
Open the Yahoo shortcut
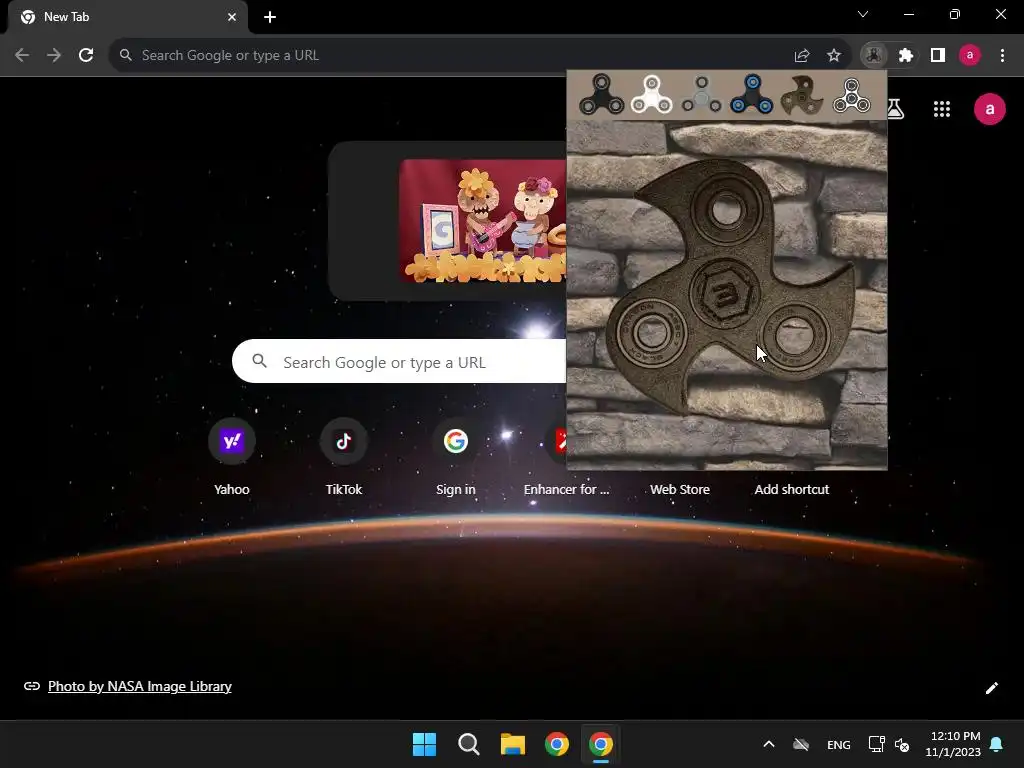tap(232, 457)
